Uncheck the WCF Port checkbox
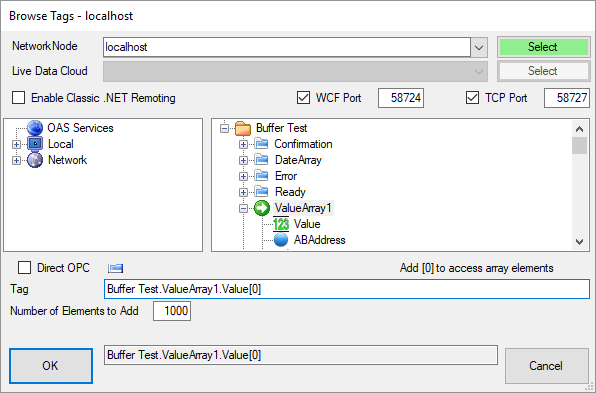Viewport: 596px width, 393px height. [x=303, y=98]
